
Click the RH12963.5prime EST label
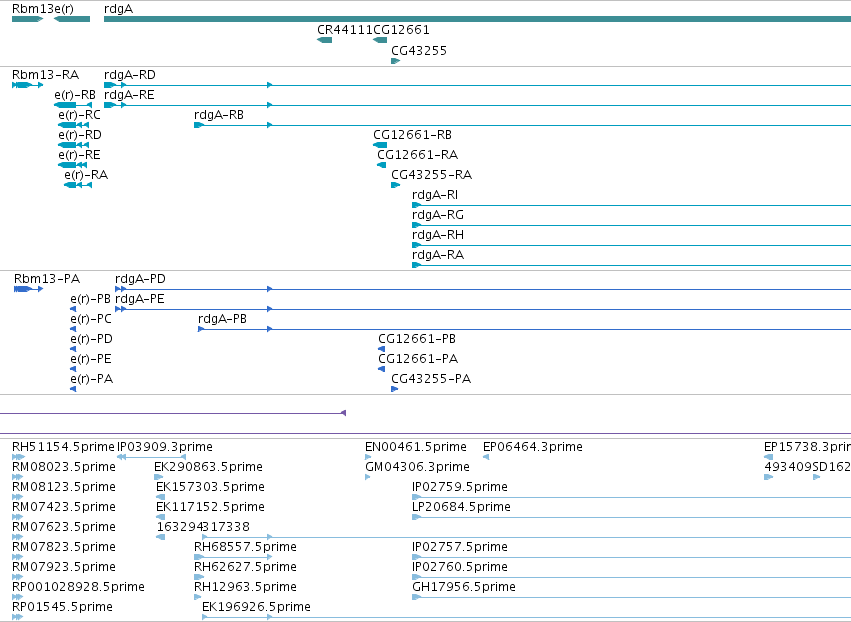[245, 588]
